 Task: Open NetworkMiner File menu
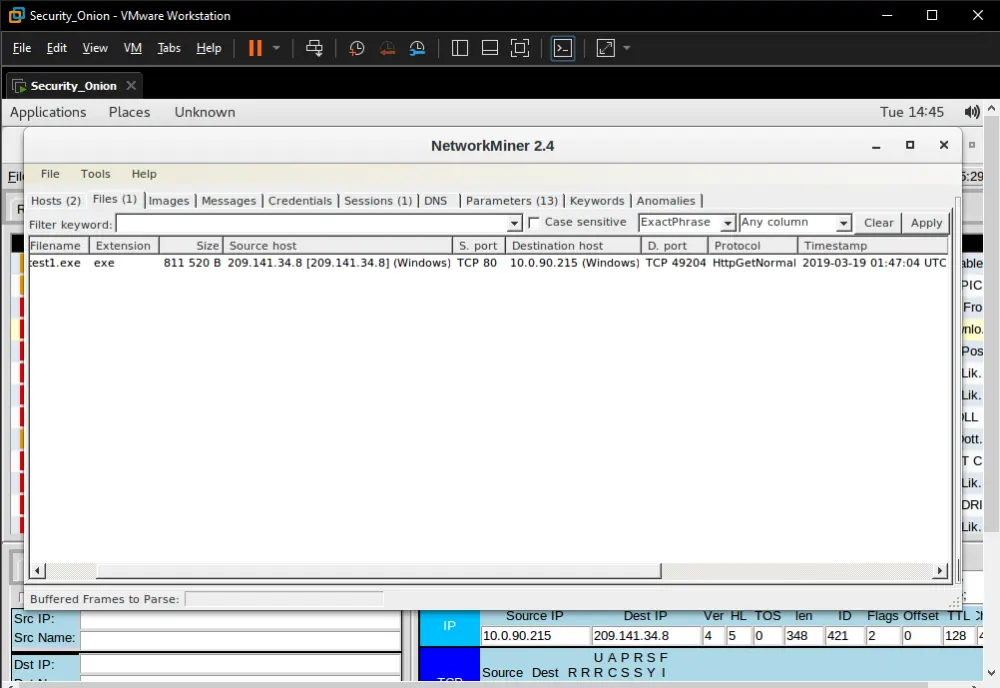coord(50,174)
